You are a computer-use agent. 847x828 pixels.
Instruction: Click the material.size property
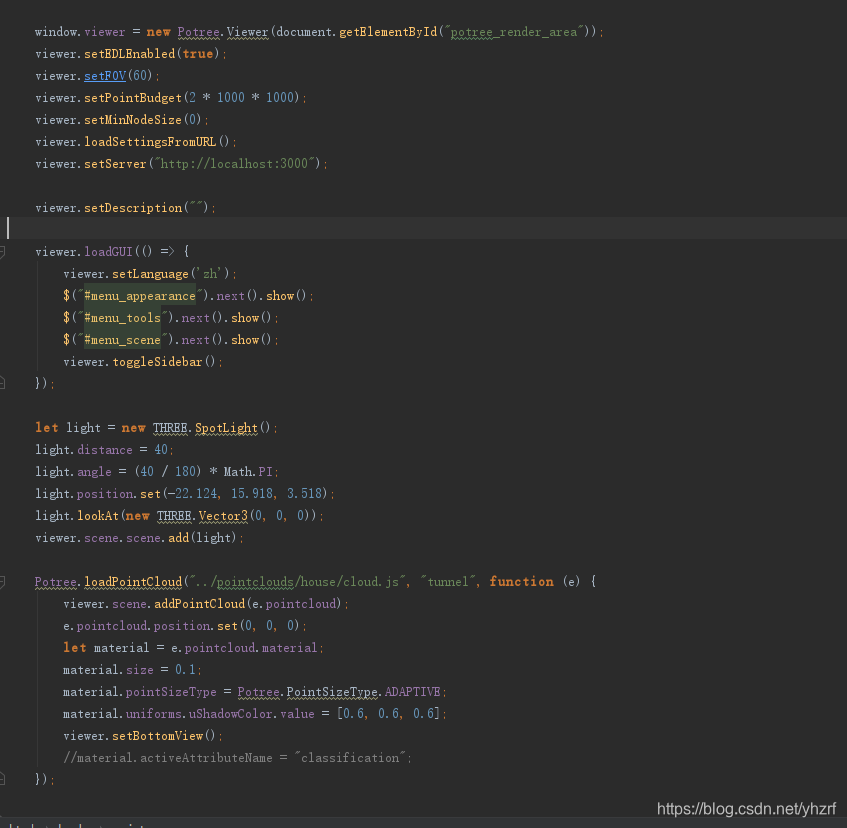pyautogui.click(x=140, y=670)
